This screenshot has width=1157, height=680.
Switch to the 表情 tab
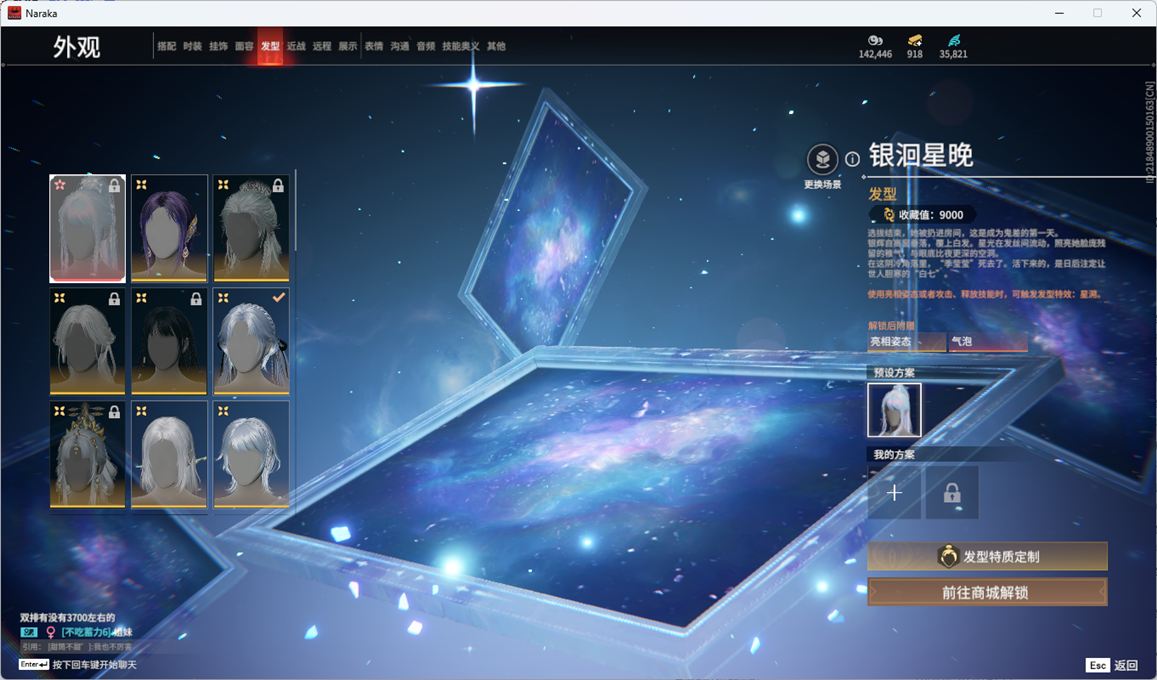(374, 46)
